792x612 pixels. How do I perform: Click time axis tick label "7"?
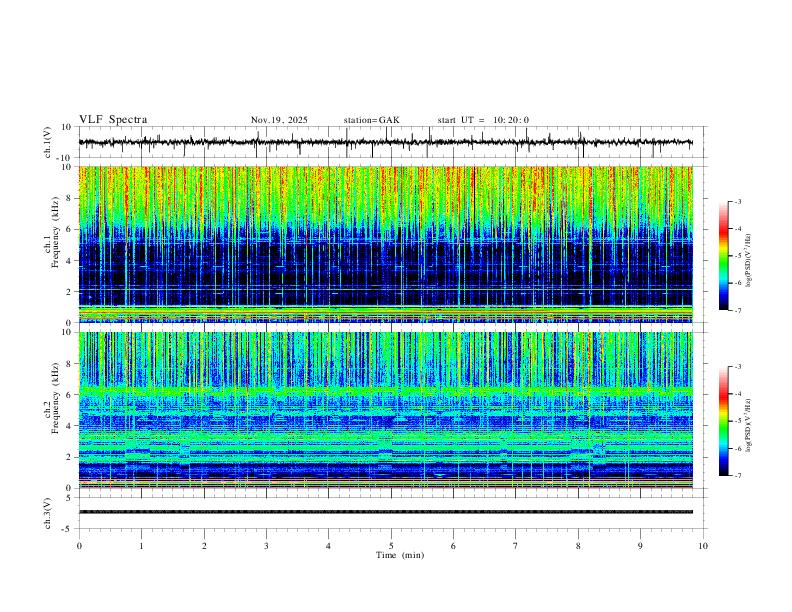tap(516, 546)
